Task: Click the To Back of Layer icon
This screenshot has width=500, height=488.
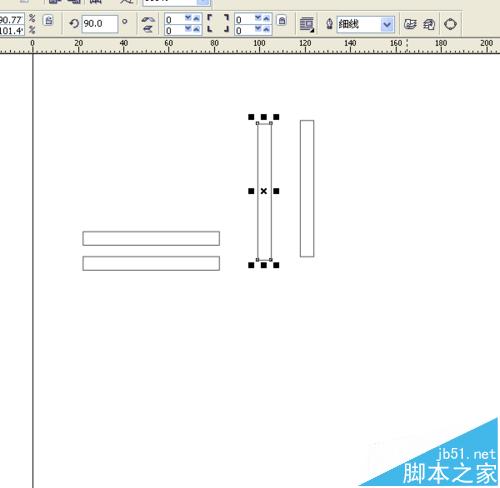Action: click(x=429, y=24)
